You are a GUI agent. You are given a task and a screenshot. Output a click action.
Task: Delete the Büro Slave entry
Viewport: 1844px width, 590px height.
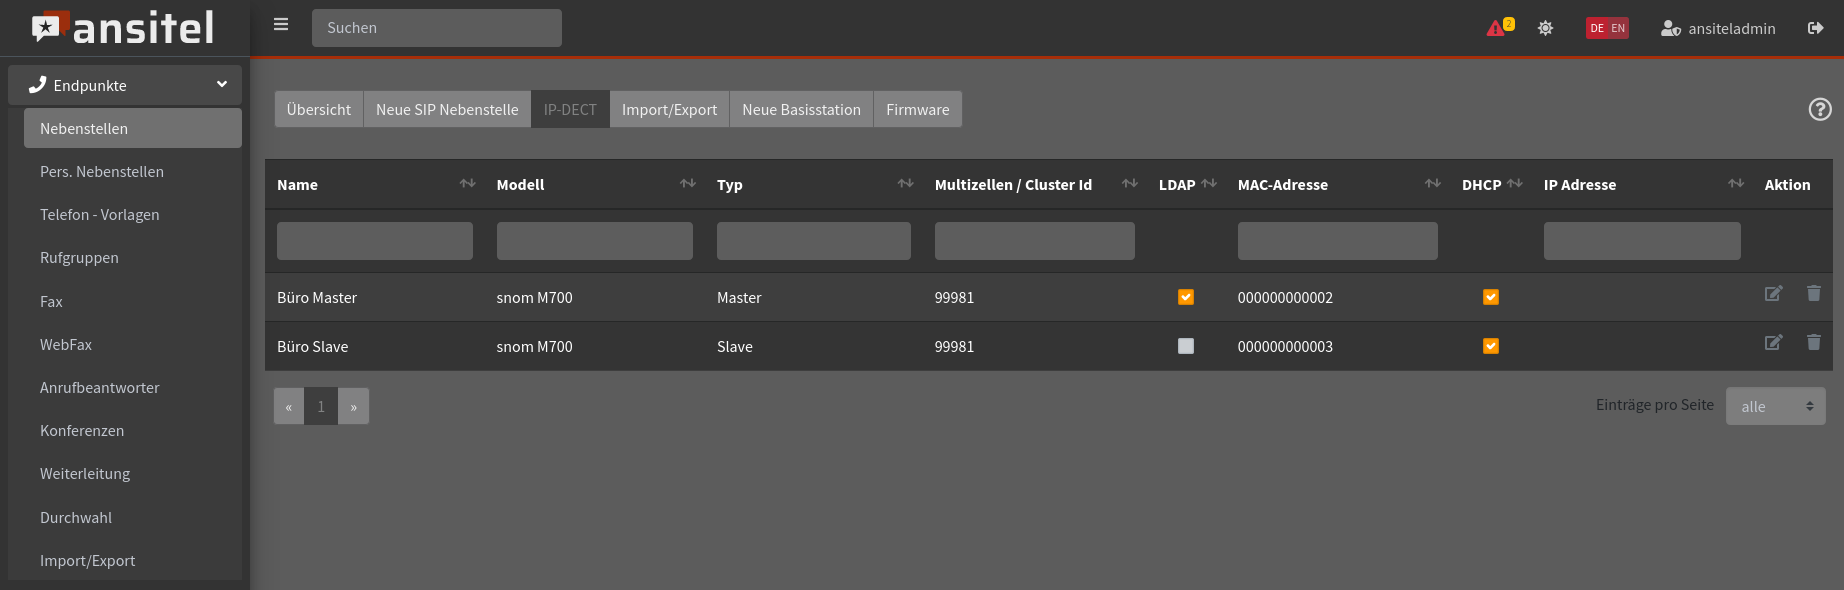pyautogui.click(x=1813, y=343)
